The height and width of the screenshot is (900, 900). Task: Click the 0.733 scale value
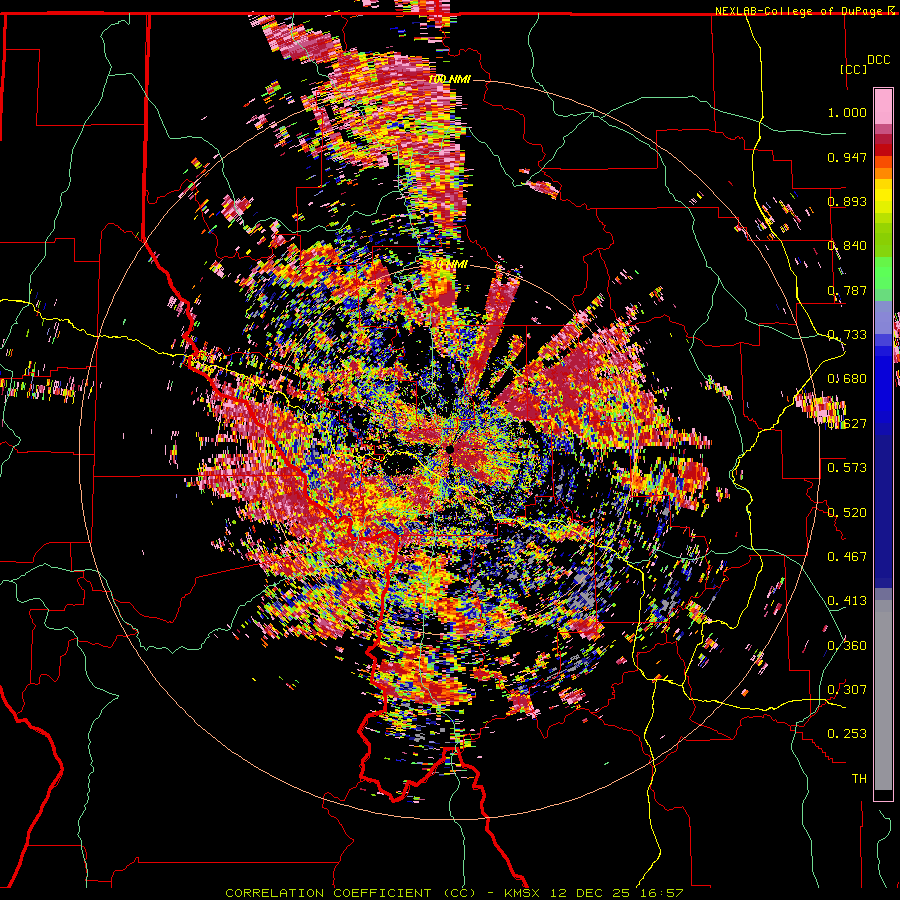[x=847, y=335]
